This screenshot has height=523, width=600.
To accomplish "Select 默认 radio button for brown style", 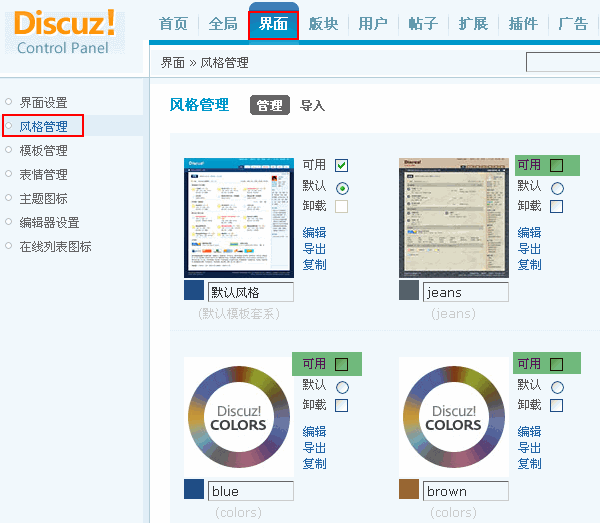I will tap(557, 387).
